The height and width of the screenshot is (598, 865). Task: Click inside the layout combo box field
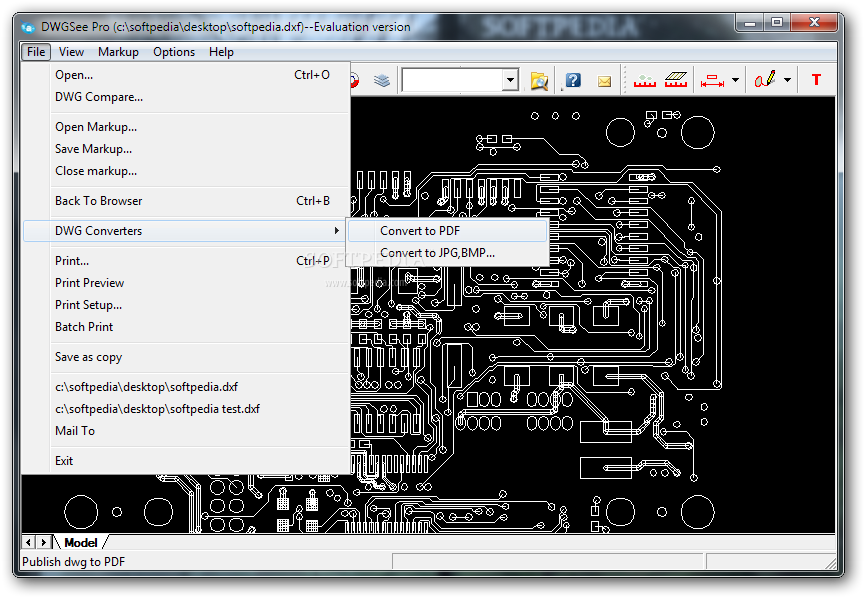tap(452, 81)
